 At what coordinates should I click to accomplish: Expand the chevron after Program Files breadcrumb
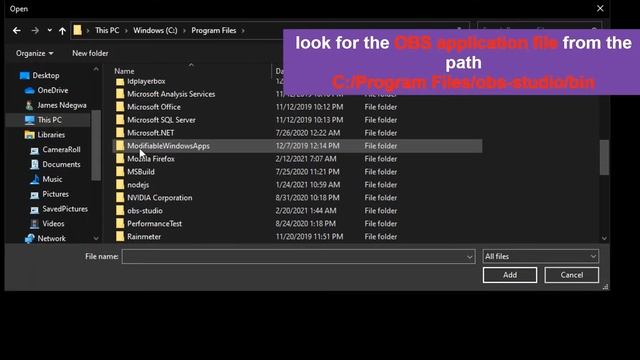243,31
